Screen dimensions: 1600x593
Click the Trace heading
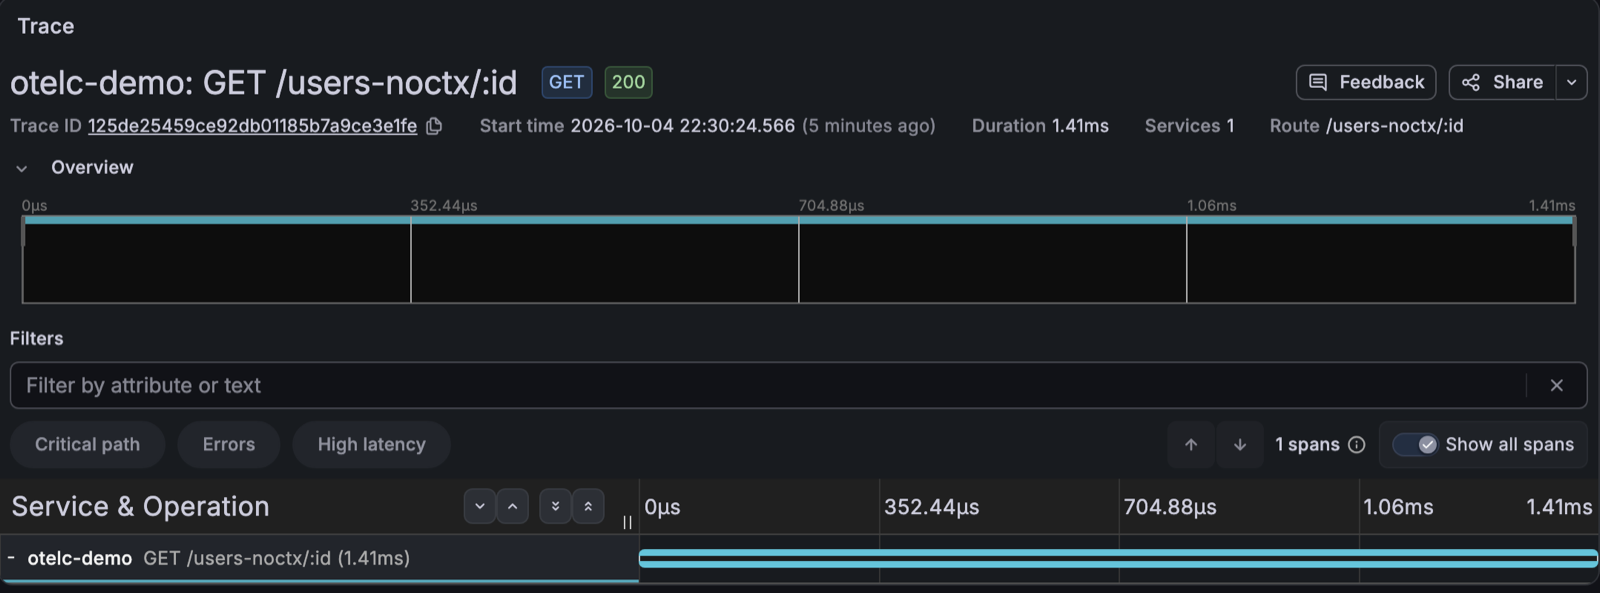(x=46, y=26)
